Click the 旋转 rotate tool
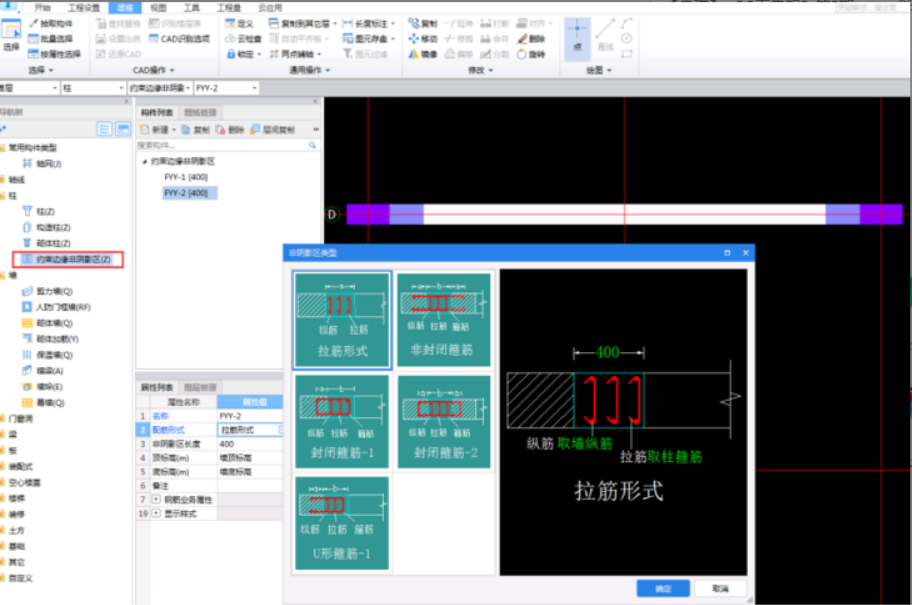912x605 pixels. pos(532,54)
